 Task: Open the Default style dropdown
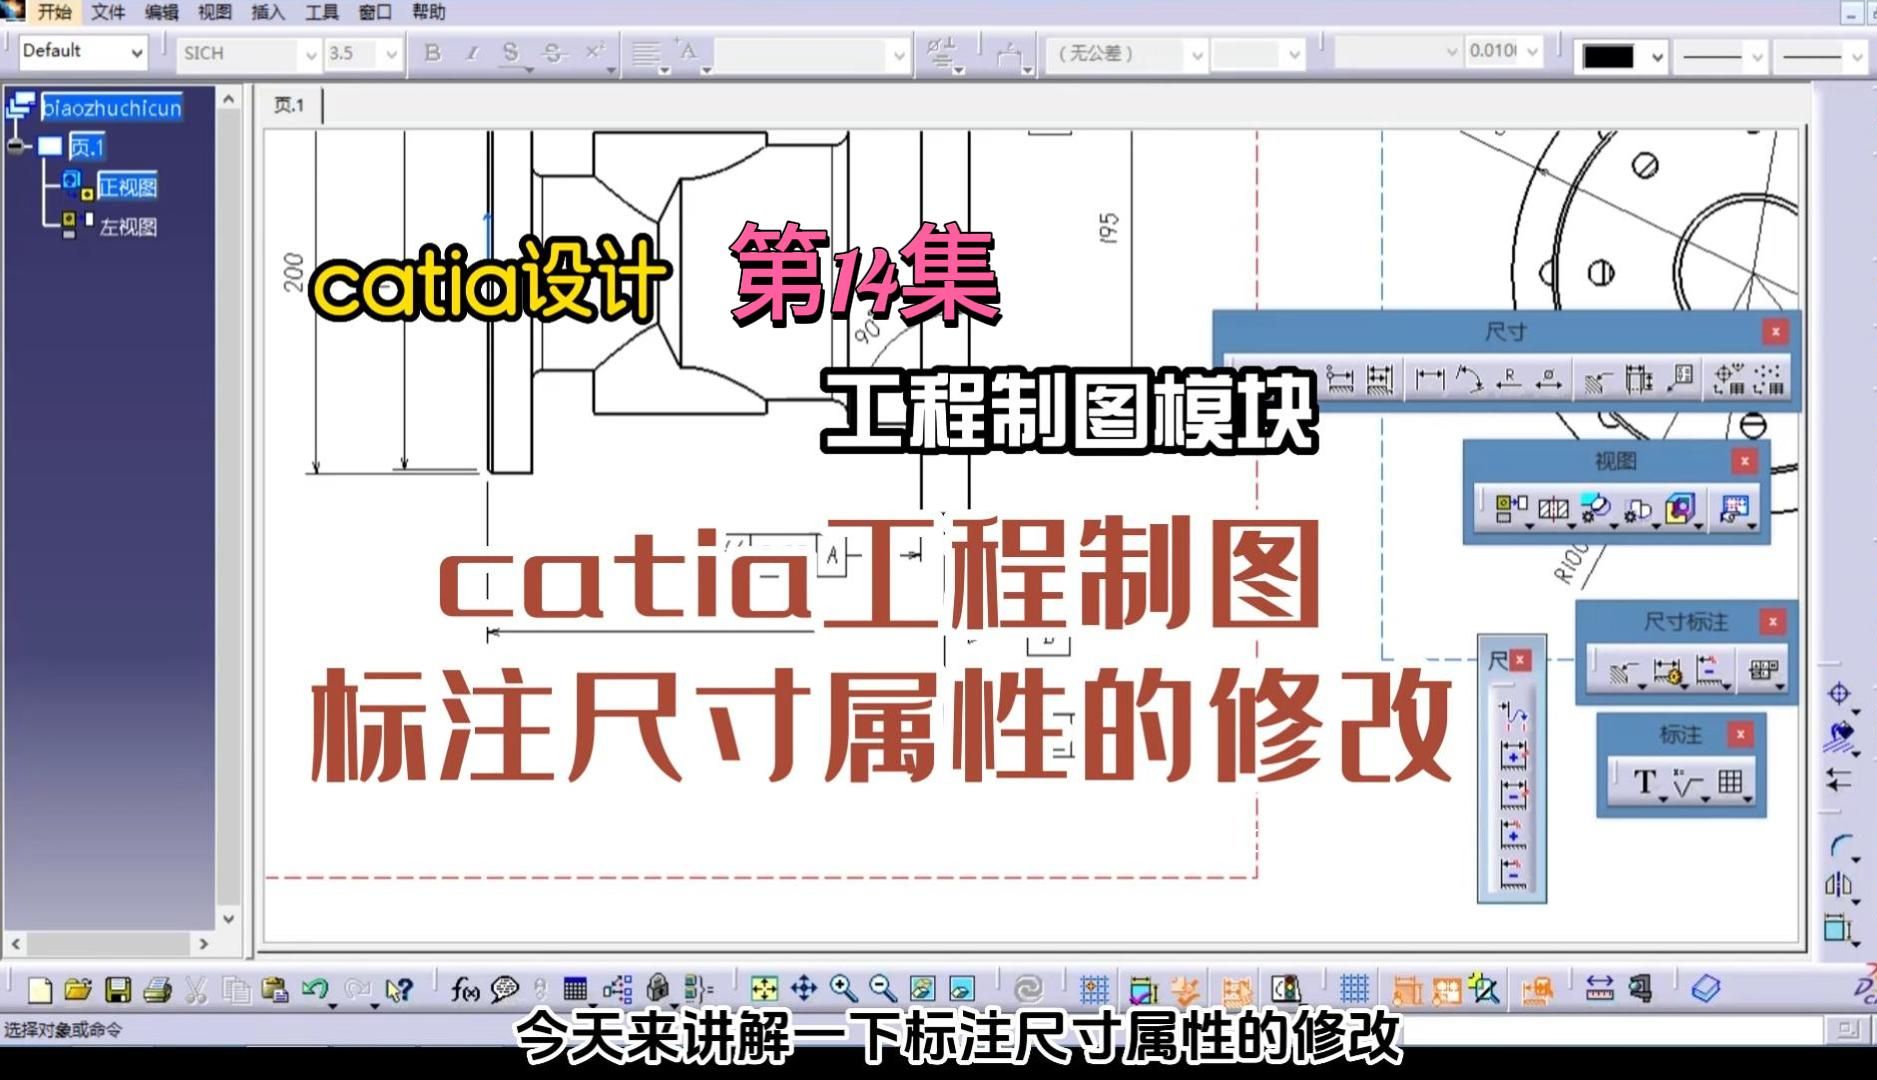coord(137,53)
